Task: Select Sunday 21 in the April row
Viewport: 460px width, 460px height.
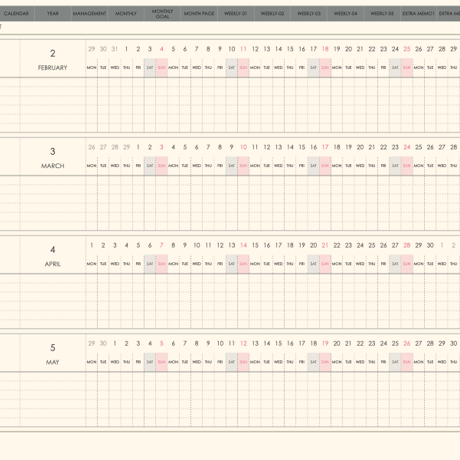Action: [325, 245]
